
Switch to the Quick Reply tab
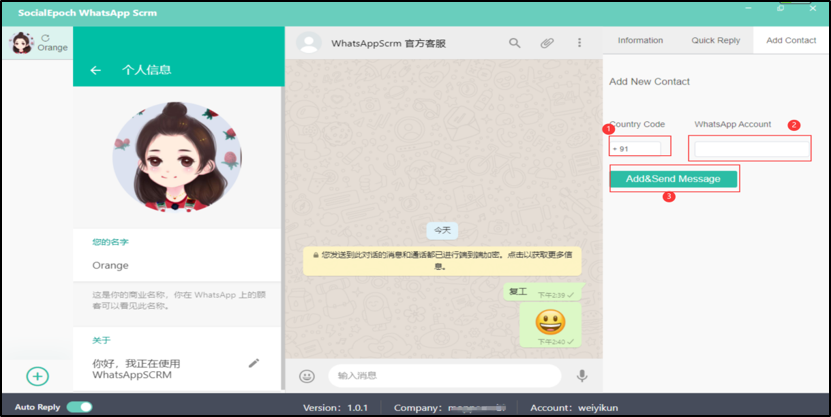pos(715,40)
